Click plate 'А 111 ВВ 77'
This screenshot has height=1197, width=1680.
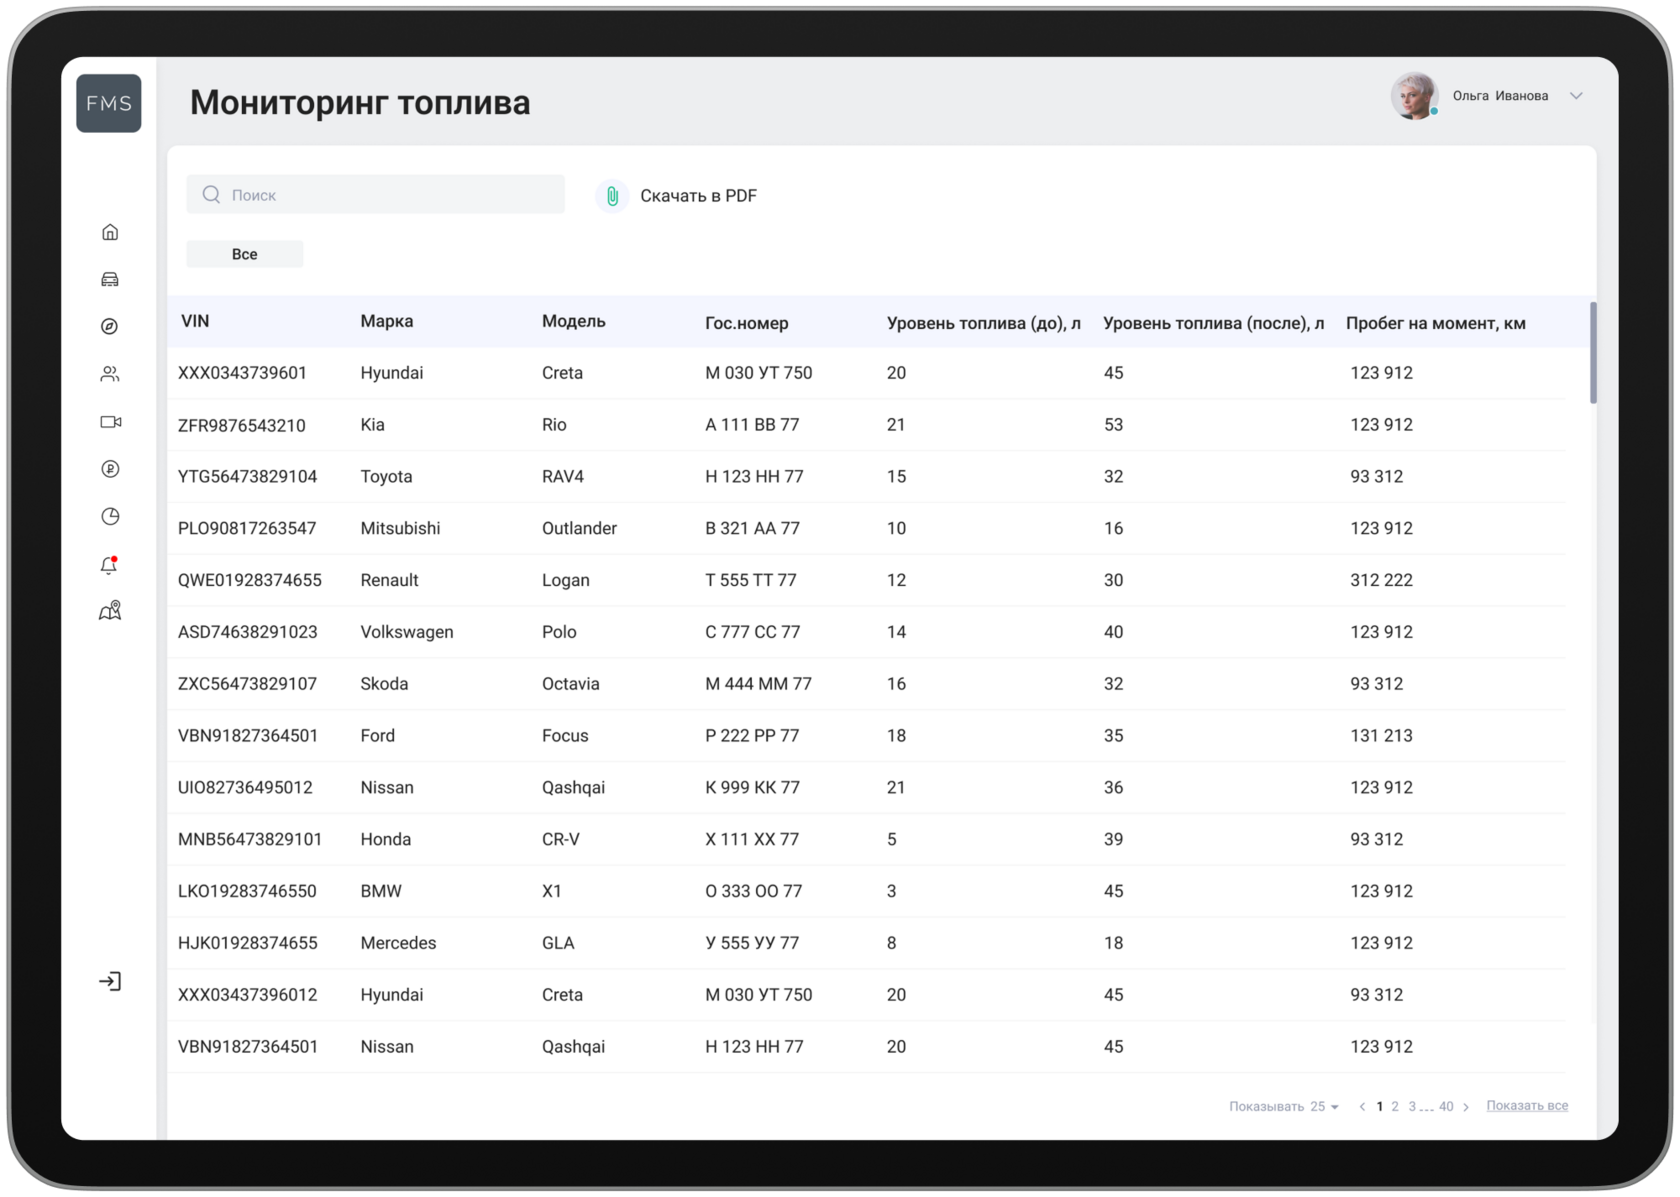752,425
